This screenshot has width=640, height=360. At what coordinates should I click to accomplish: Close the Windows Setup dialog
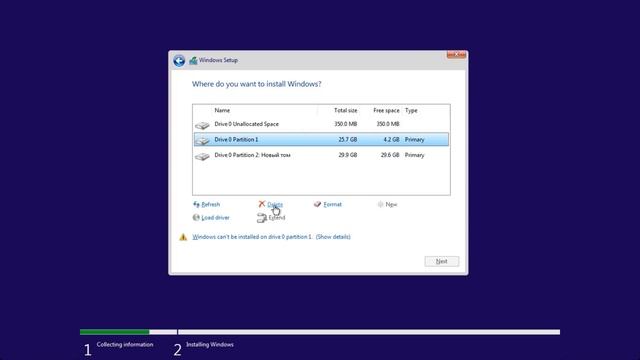456,54
